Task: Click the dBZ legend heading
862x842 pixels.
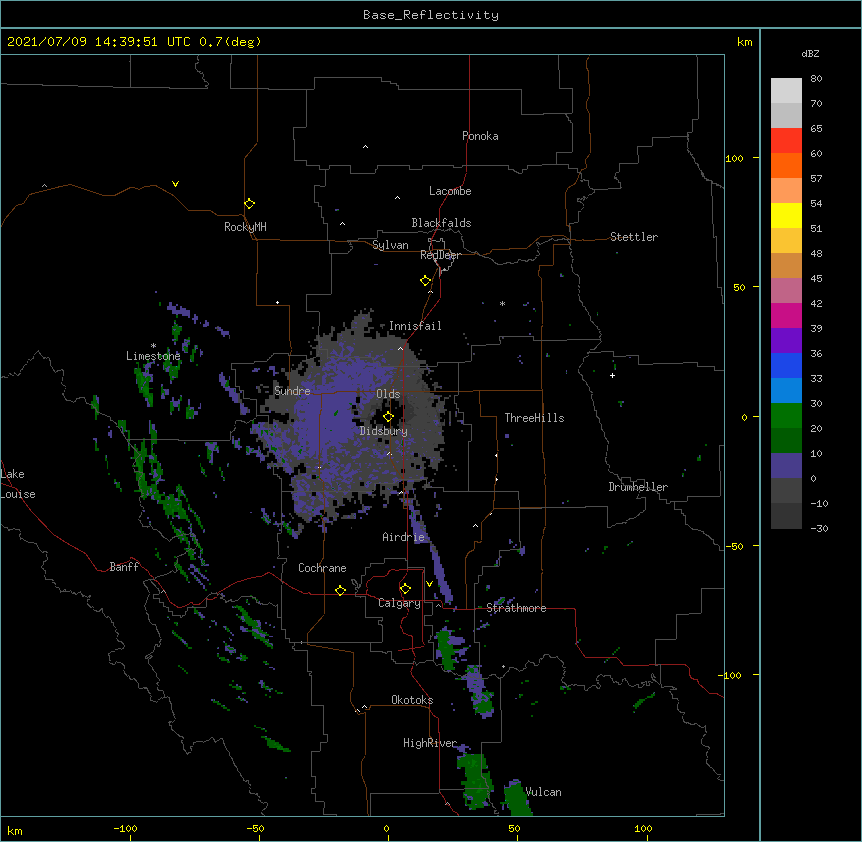Action: tap(810, 54)
